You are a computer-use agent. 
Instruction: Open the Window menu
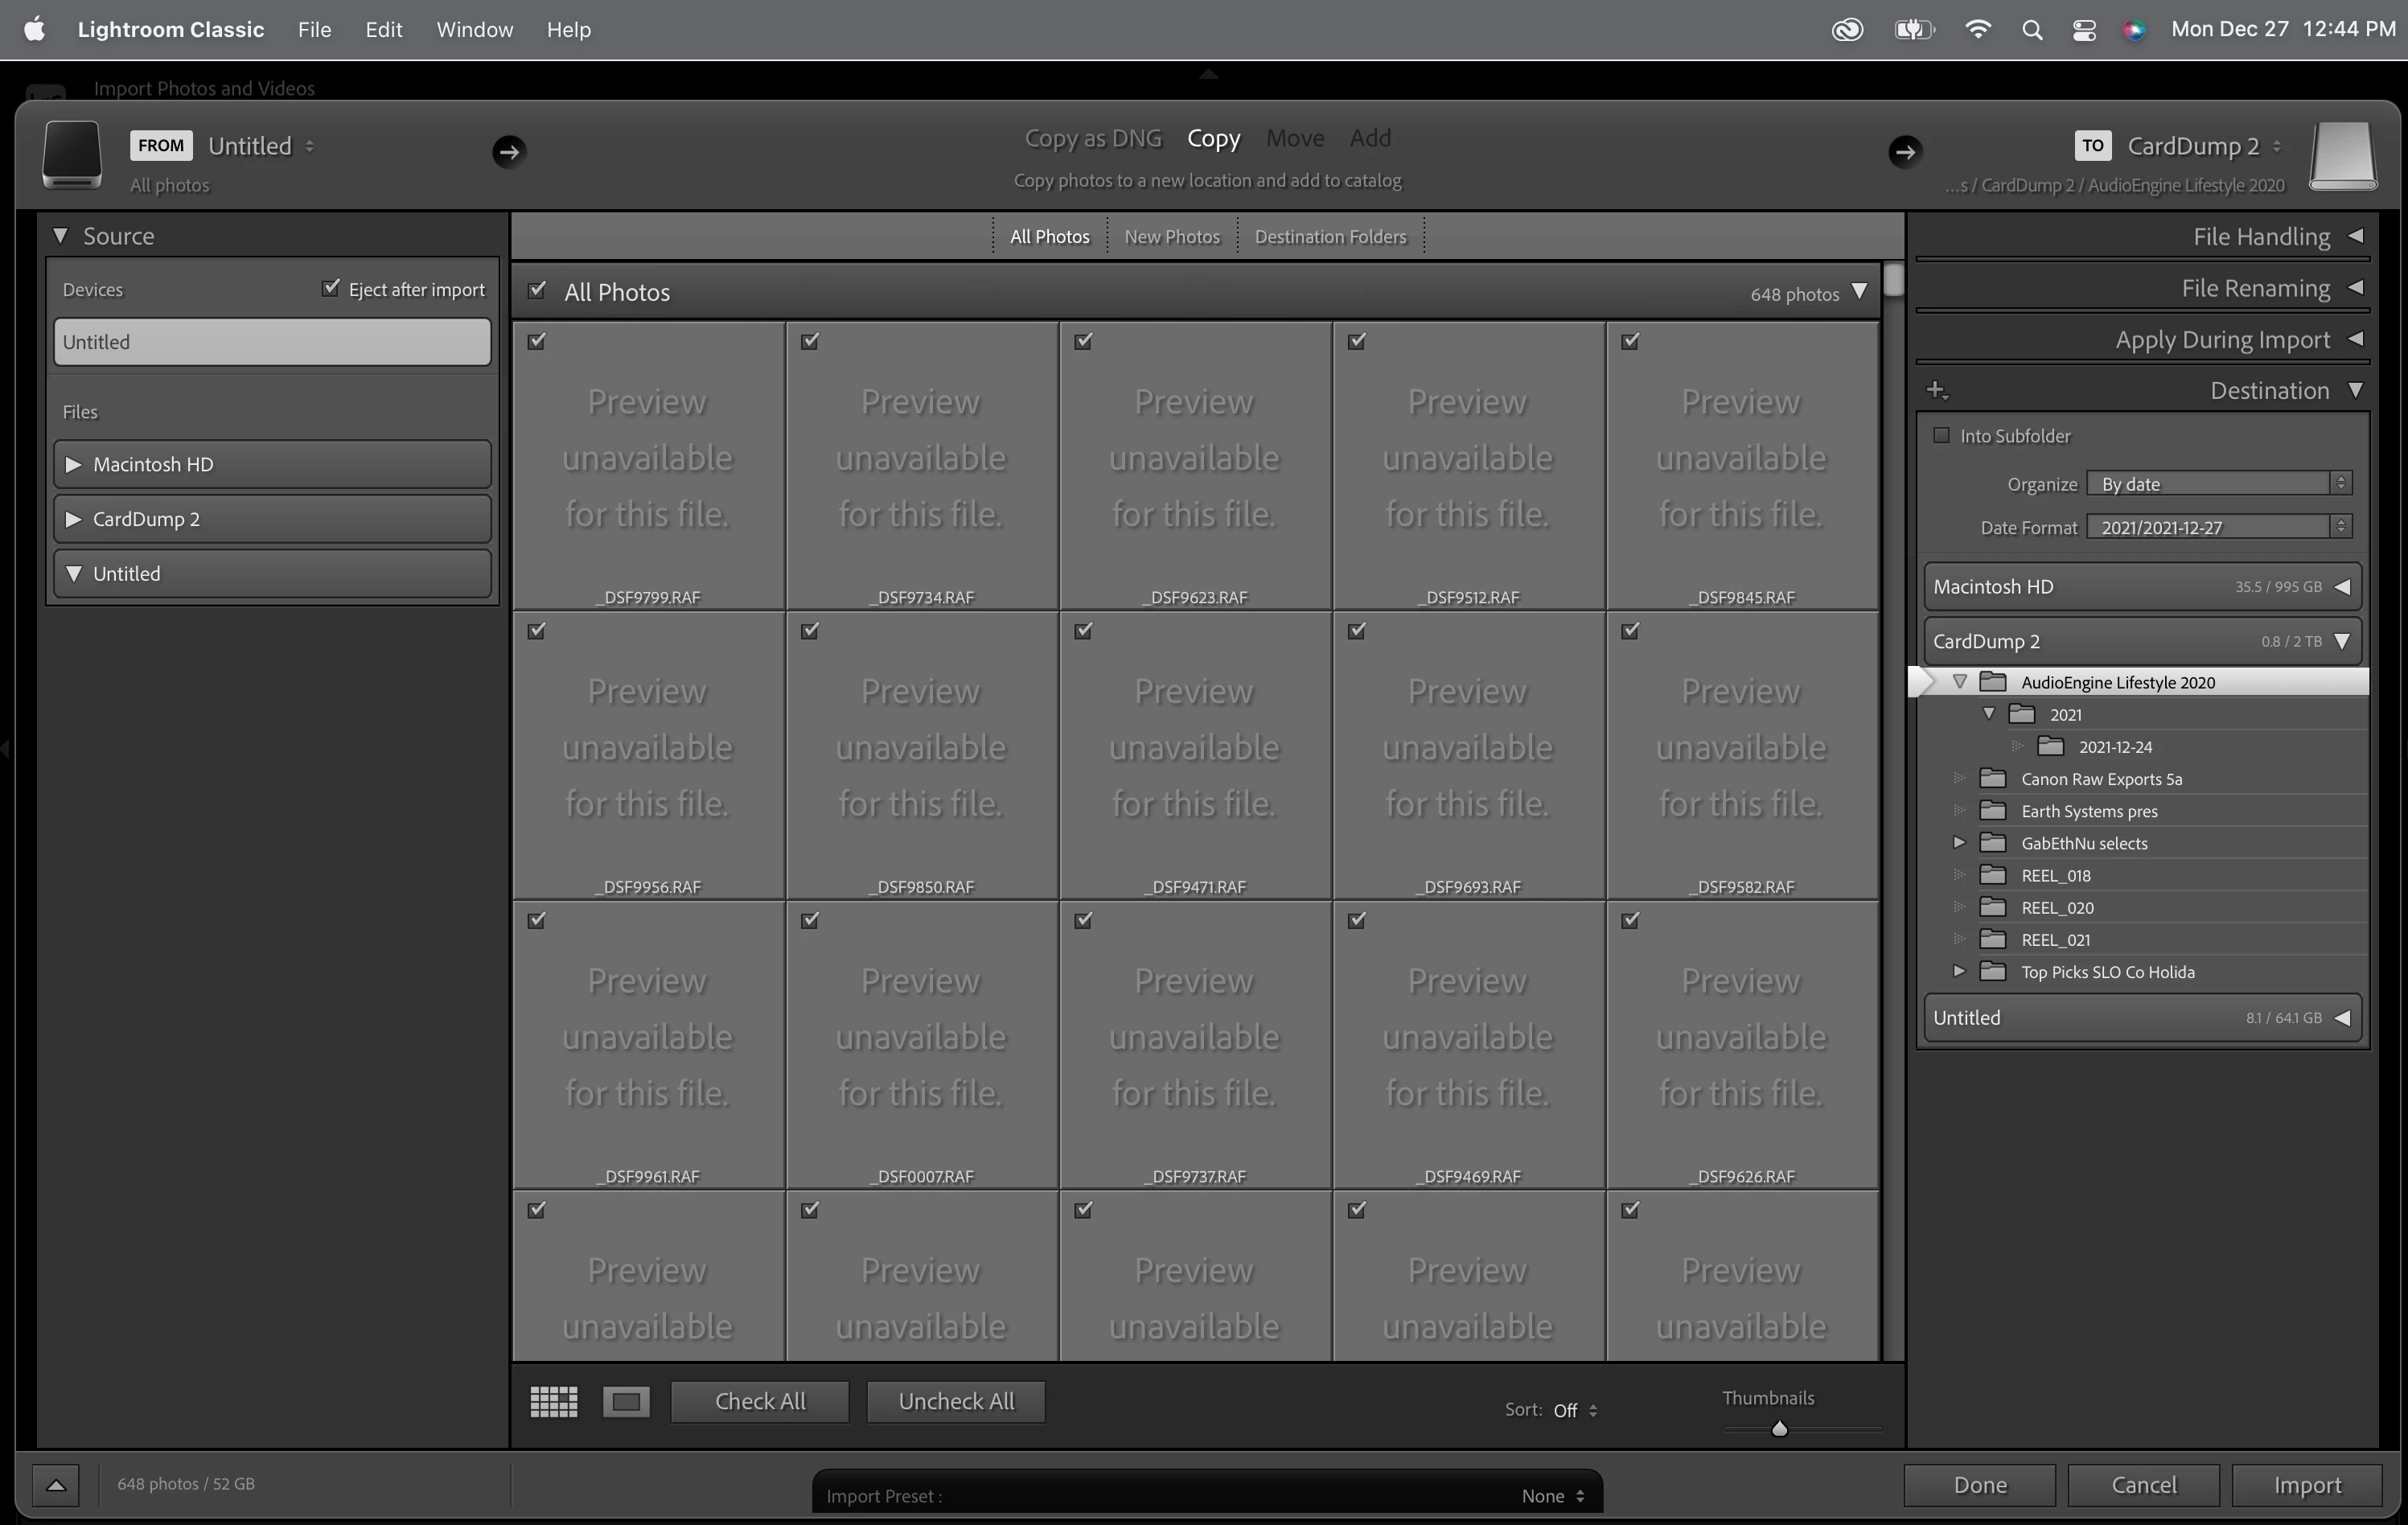474,30
